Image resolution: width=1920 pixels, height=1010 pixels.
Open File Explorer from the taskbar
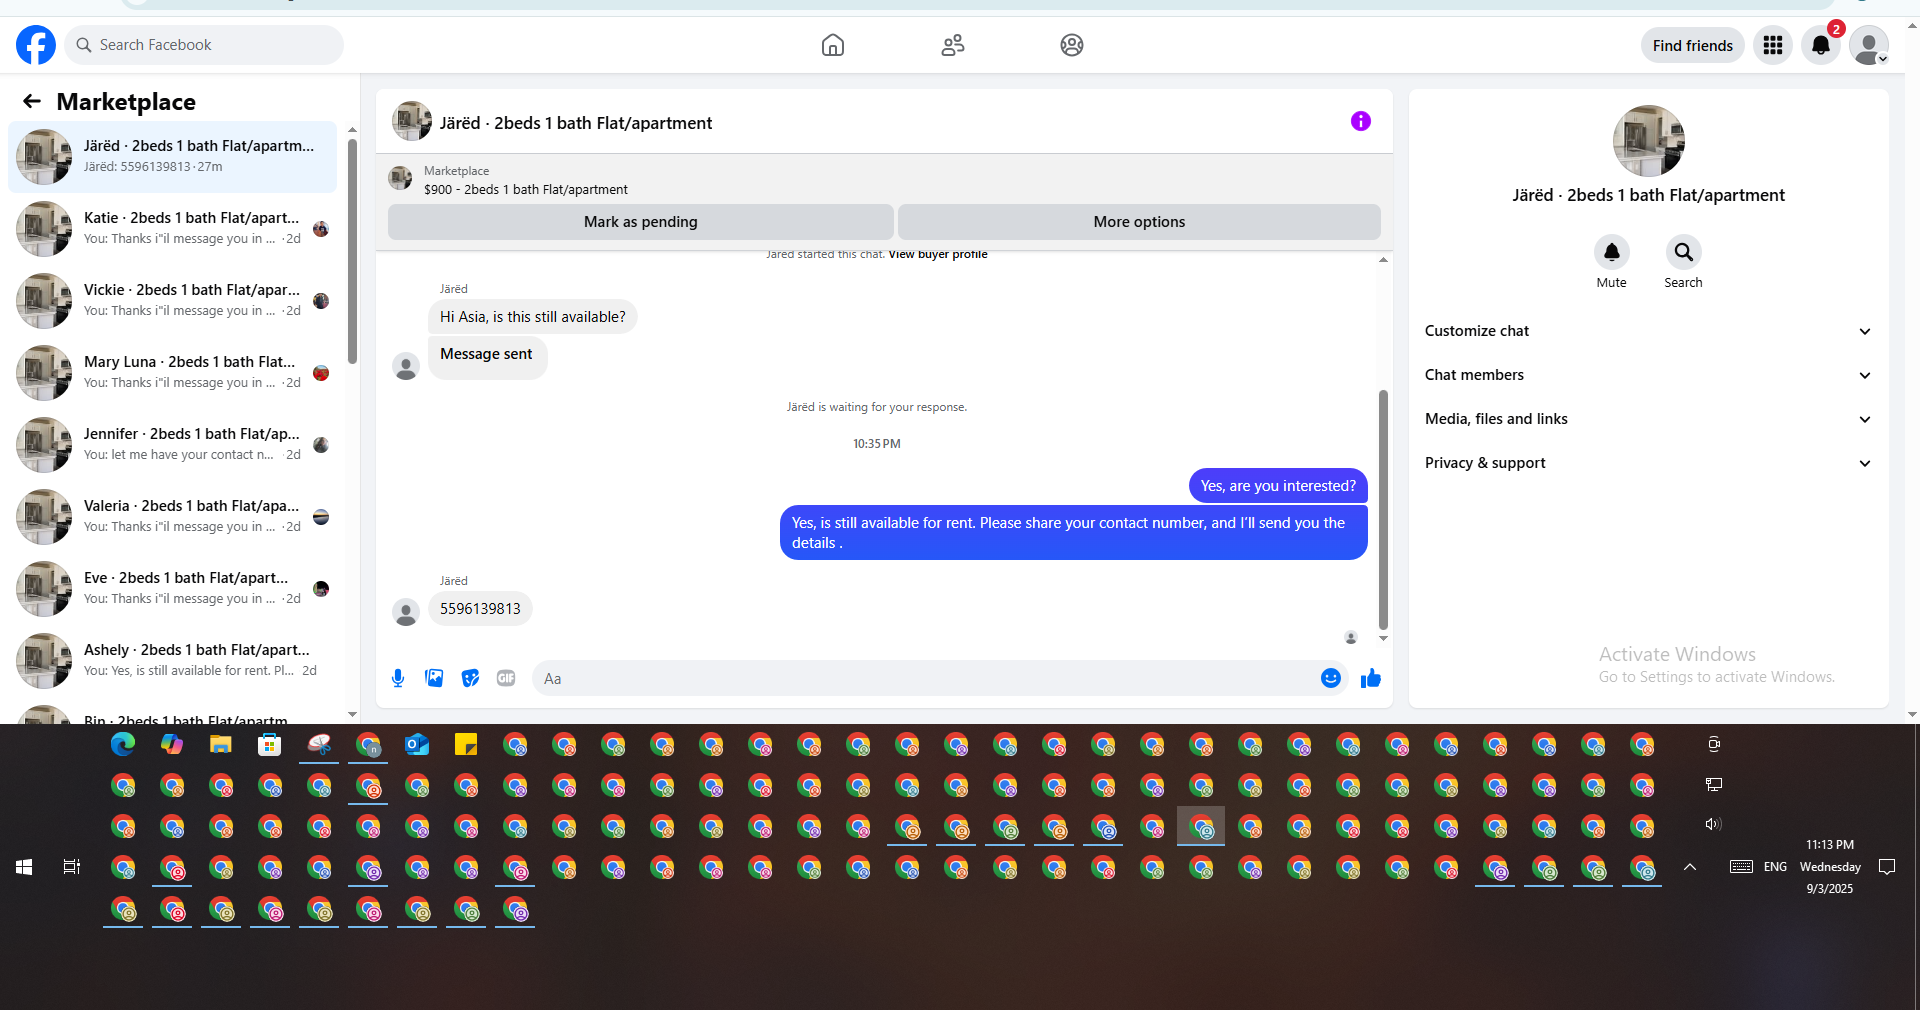pyautogui.click(x=221, y=745)
